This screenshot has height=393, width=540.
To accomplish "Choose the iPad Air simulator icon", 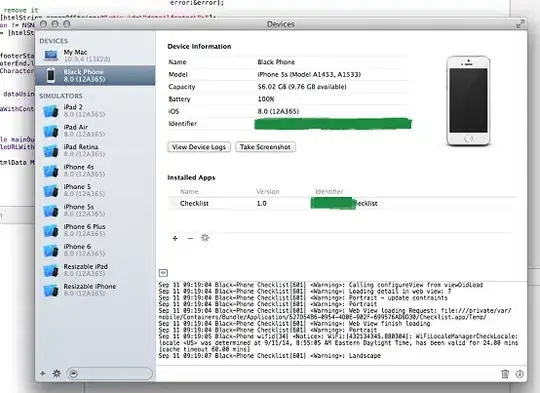I will [x=51, y=131].
